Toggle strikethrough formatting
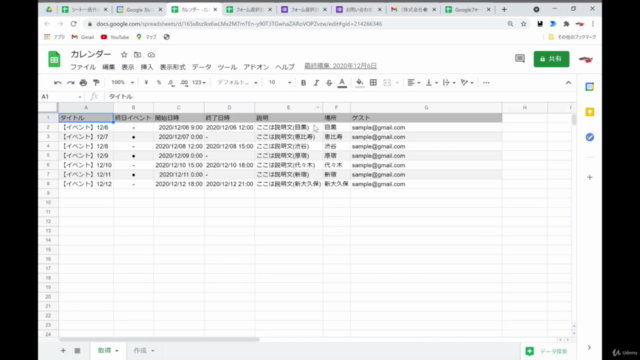Viewport: 640px width, 360px height. coord(329,82)
